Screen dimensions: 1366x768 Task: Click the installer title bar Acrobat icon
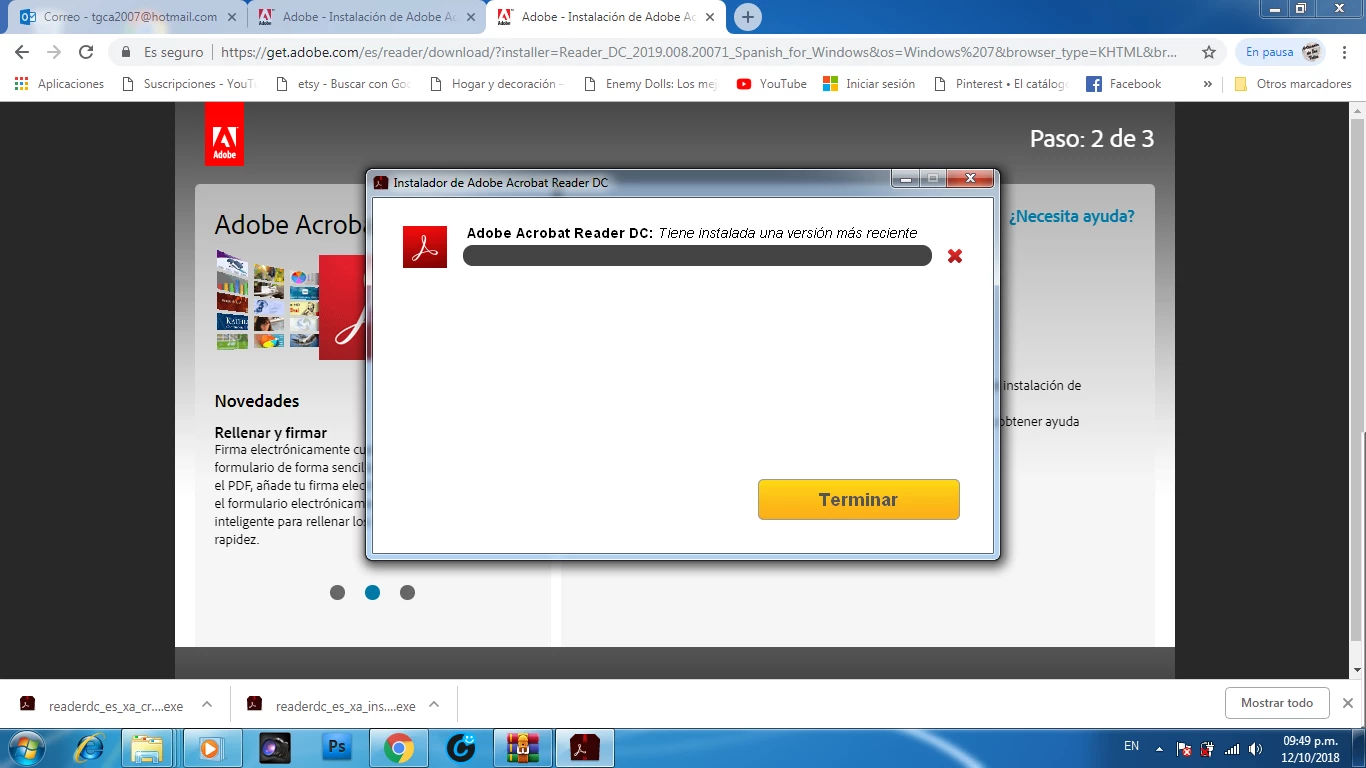click(x=381, y=183)
